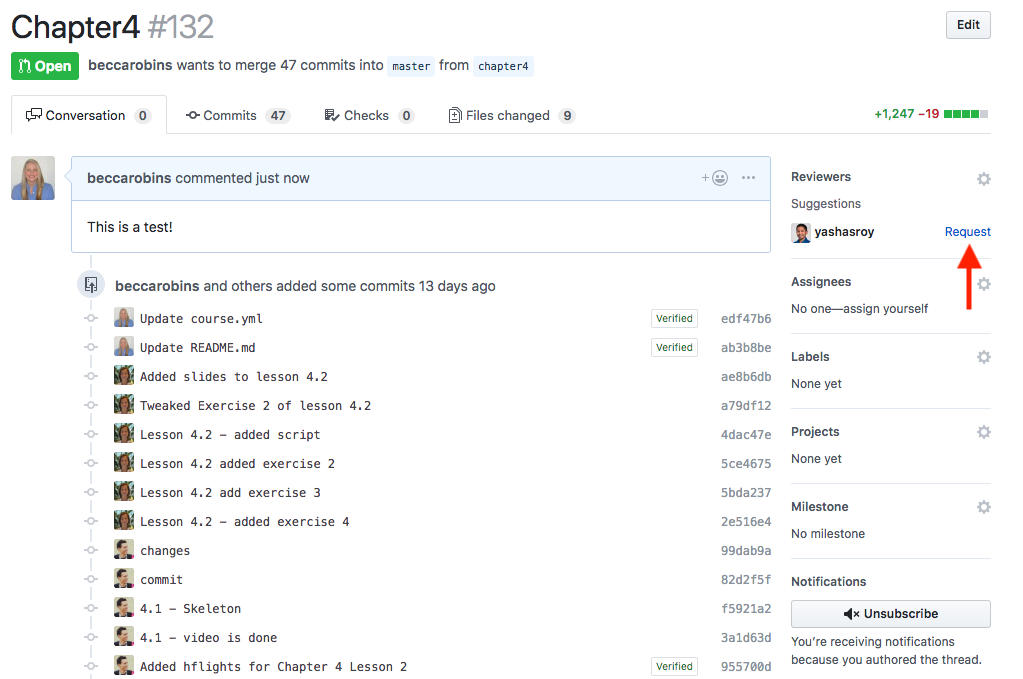Image resolution: width=1023 pixels, height=679 pixels.
Task: Click beccarobins avatar beside the comment
Action: [33, 178]
